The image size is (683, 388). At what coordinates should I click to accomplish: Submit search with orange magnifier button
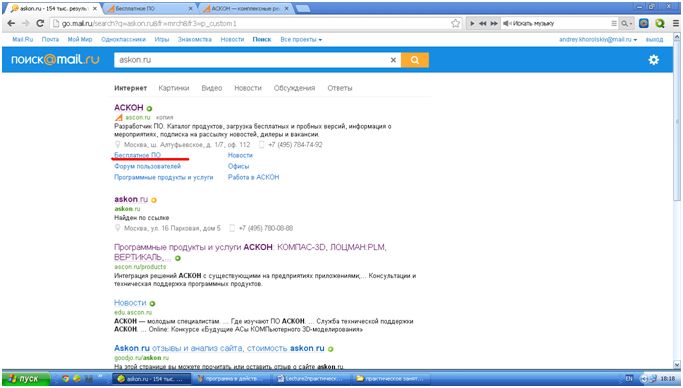point(415,60)
